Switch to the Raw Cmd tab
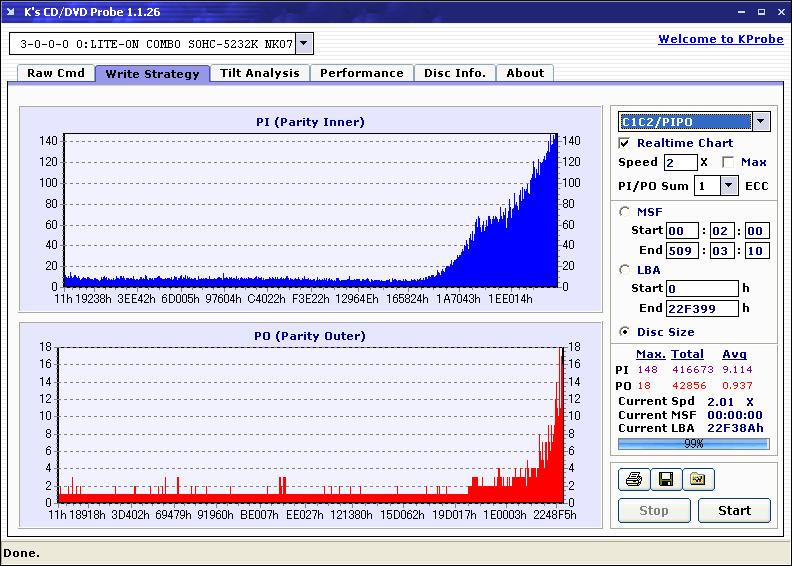 pyautogui.click(x=56, y=73)
